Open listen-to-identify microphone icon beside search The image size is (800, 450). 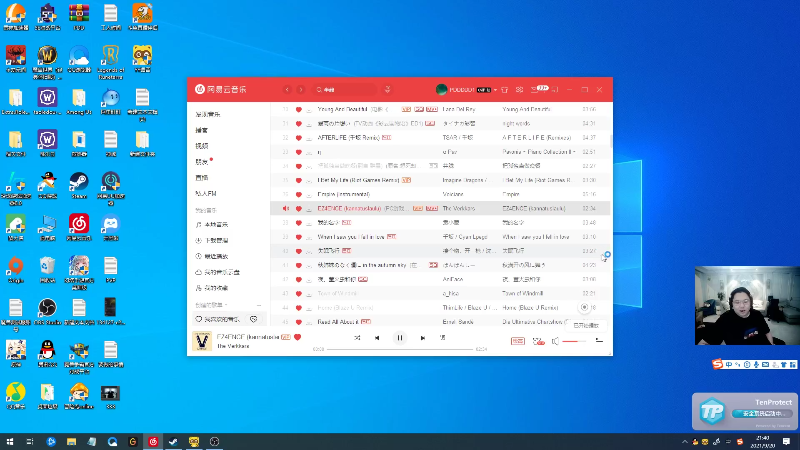click(388, 89)
